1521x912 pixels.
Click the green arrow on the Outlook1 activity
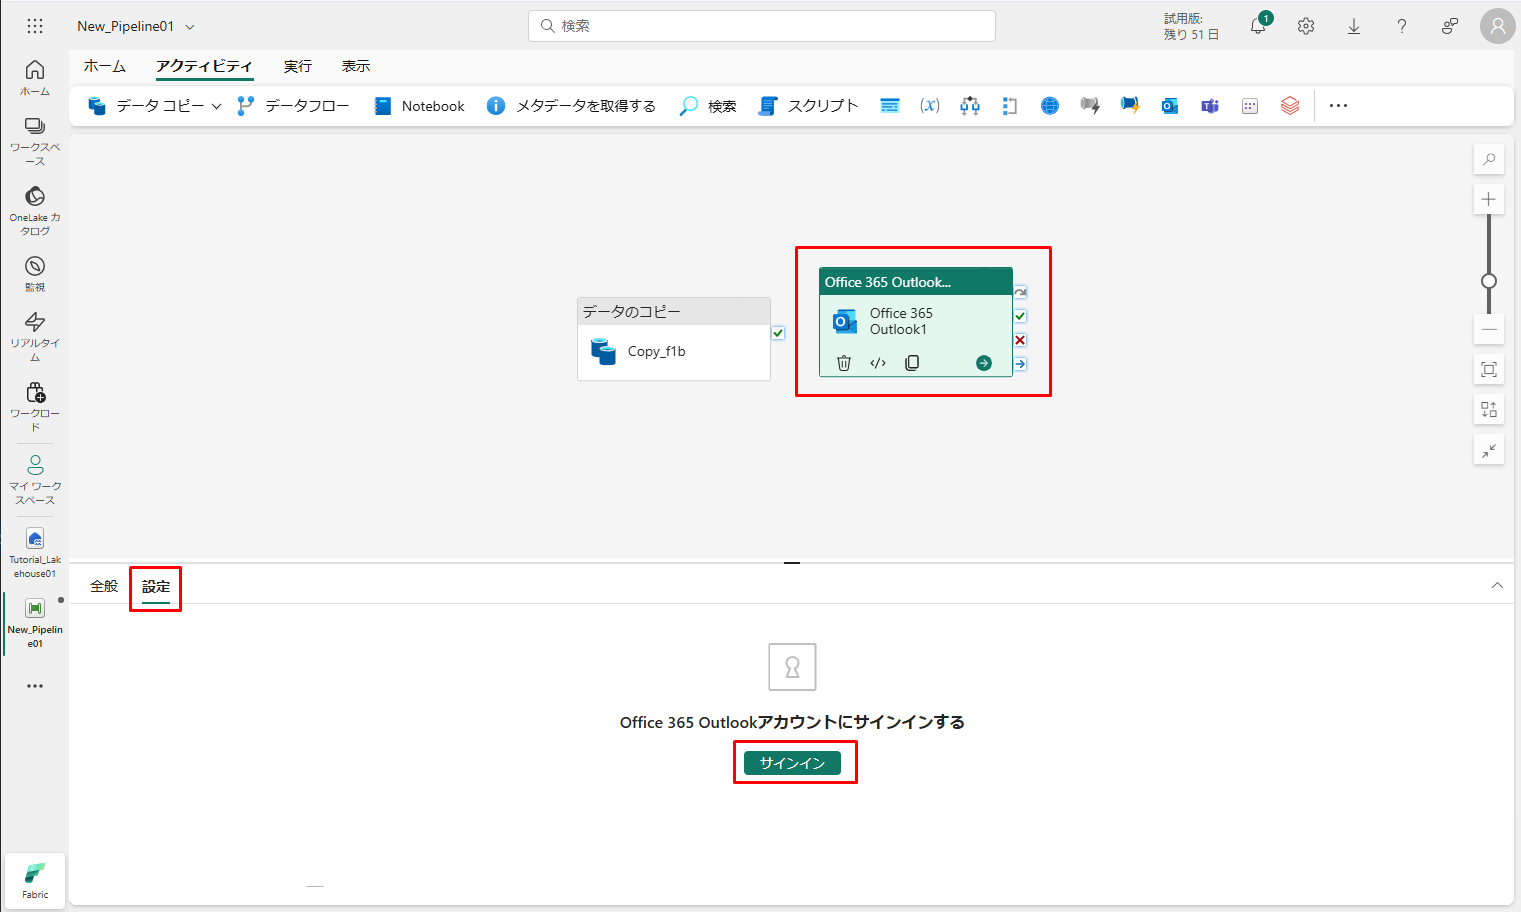[x=984, y=363]
